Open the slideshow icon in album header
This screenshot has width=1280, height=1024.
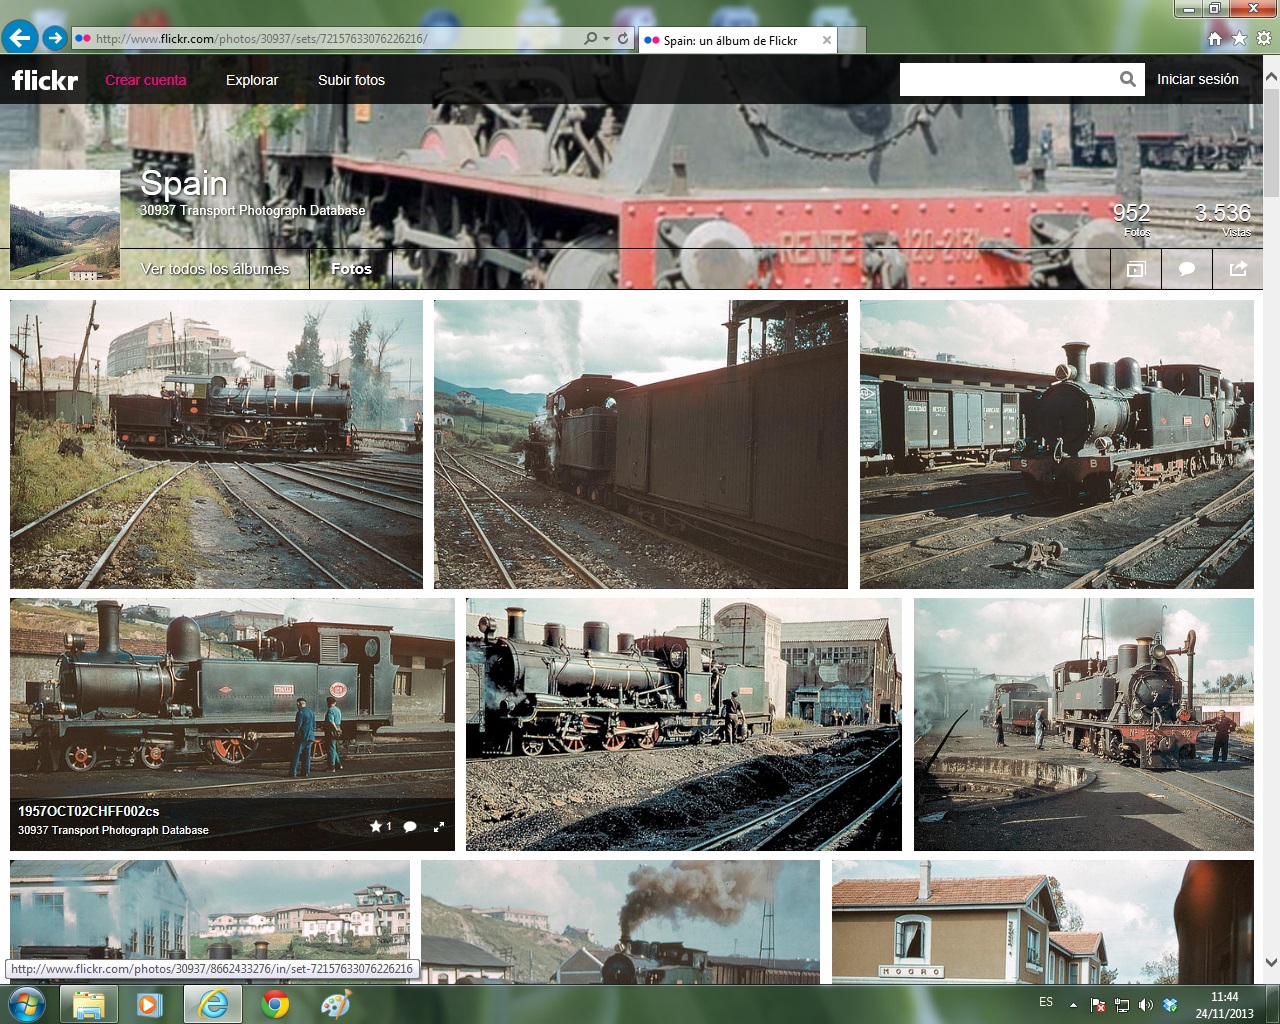(x=1136, y=269)
